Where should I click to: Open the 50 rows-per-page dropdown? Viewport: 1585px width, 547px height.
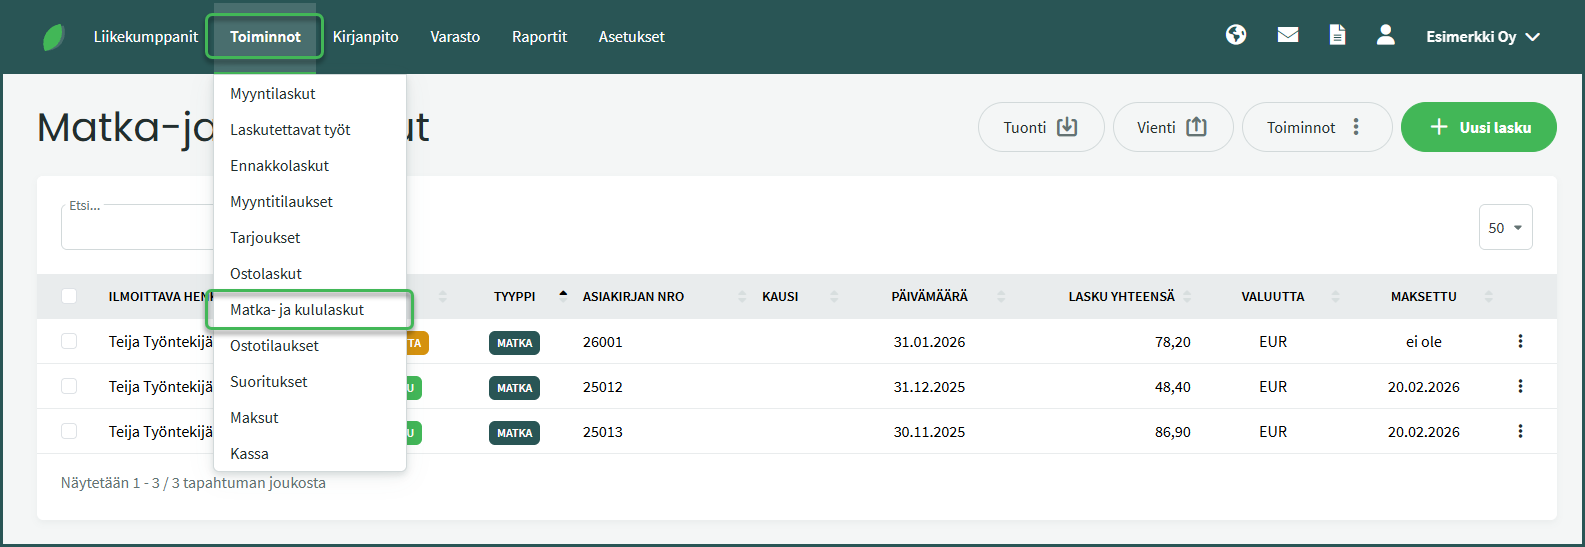click(1505, 228)
